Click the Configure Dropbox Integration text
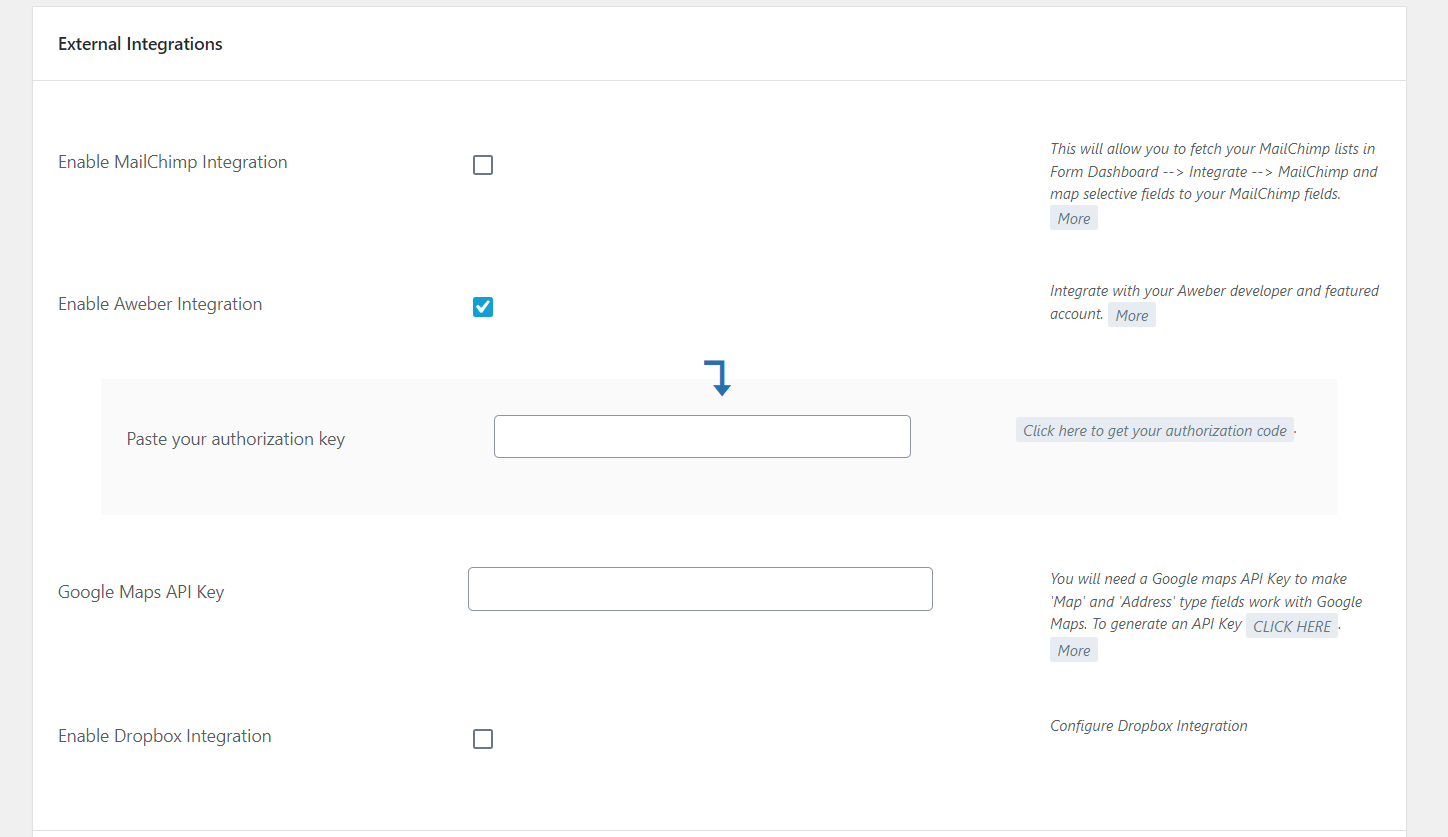Viewport: 1448px width, 837px height. click(1148, 726)
